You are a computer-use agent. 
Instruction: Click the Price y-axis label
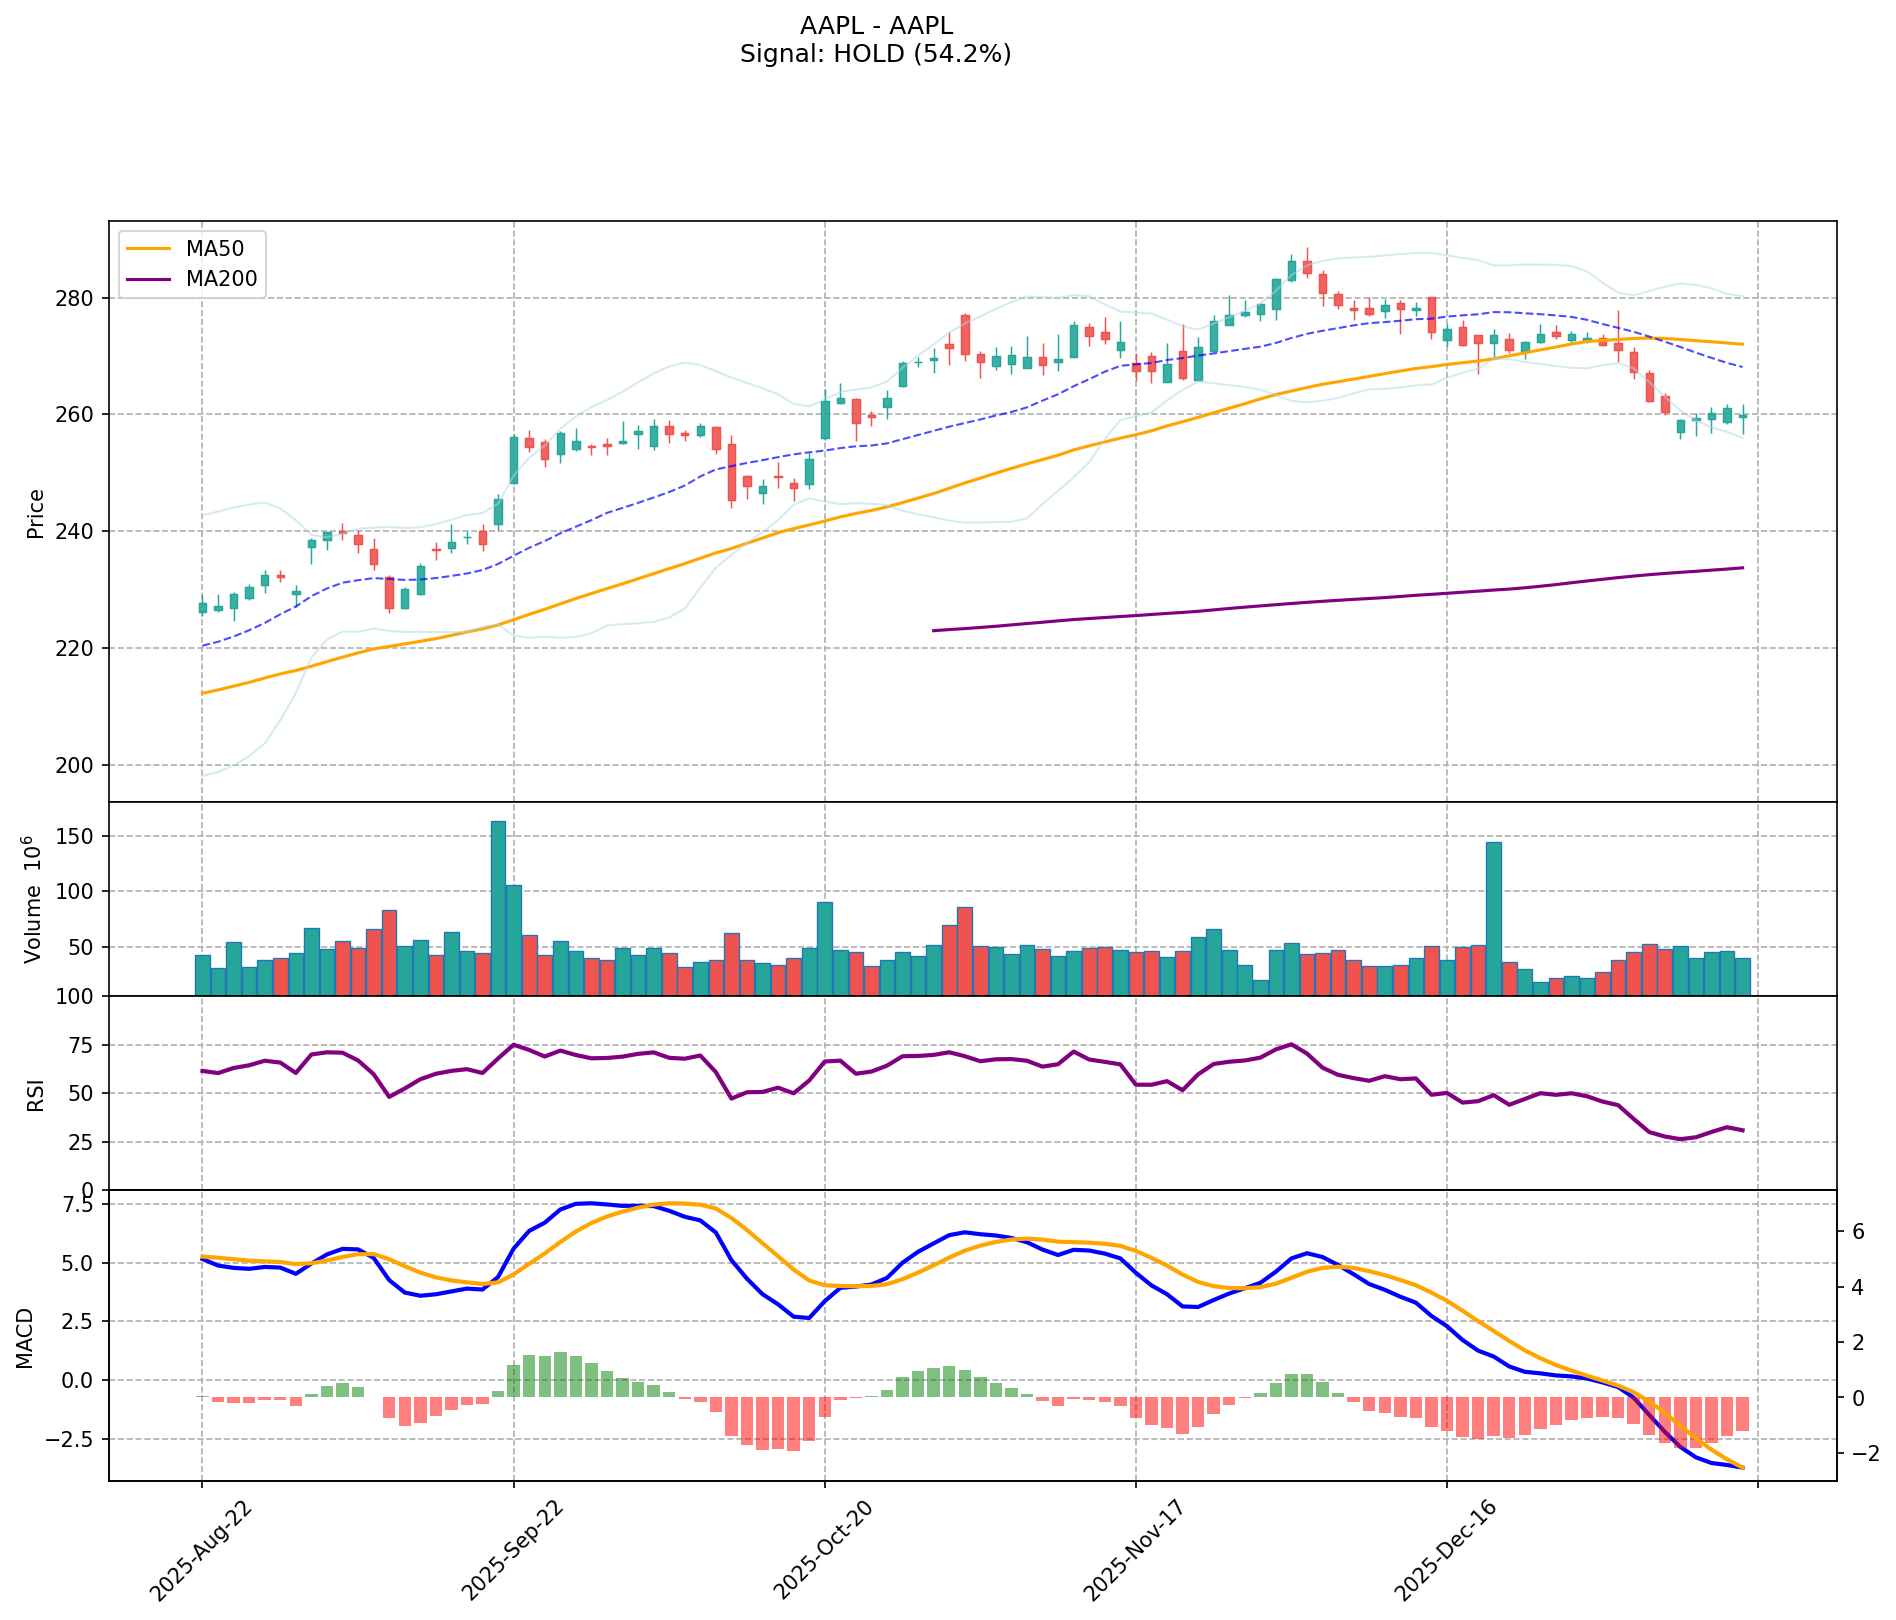tap(36, 513)
